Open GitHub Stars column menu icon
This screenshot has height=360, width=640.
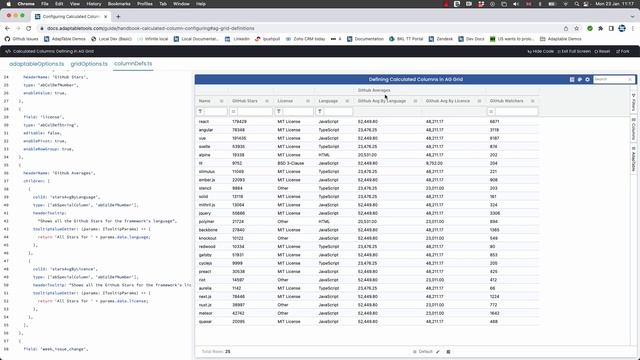(267, 101)
